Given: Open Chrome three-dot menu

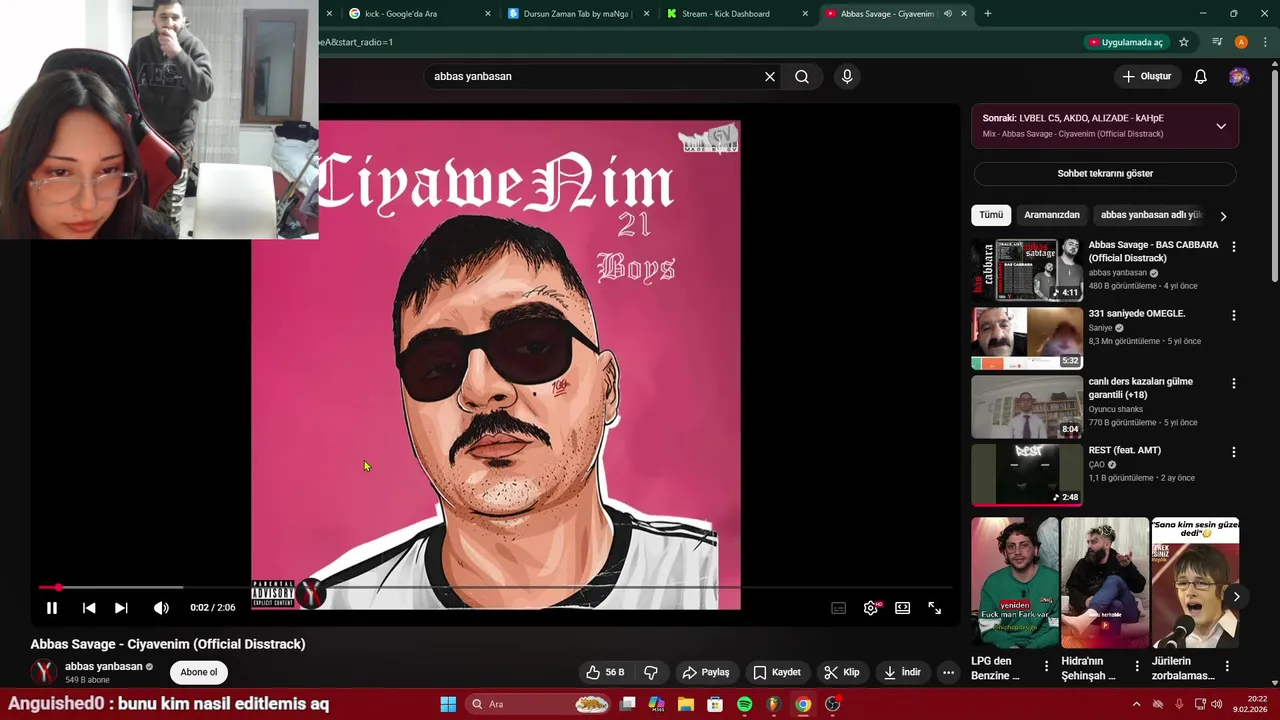Looking at the screenshot, I should (1265, 42).
